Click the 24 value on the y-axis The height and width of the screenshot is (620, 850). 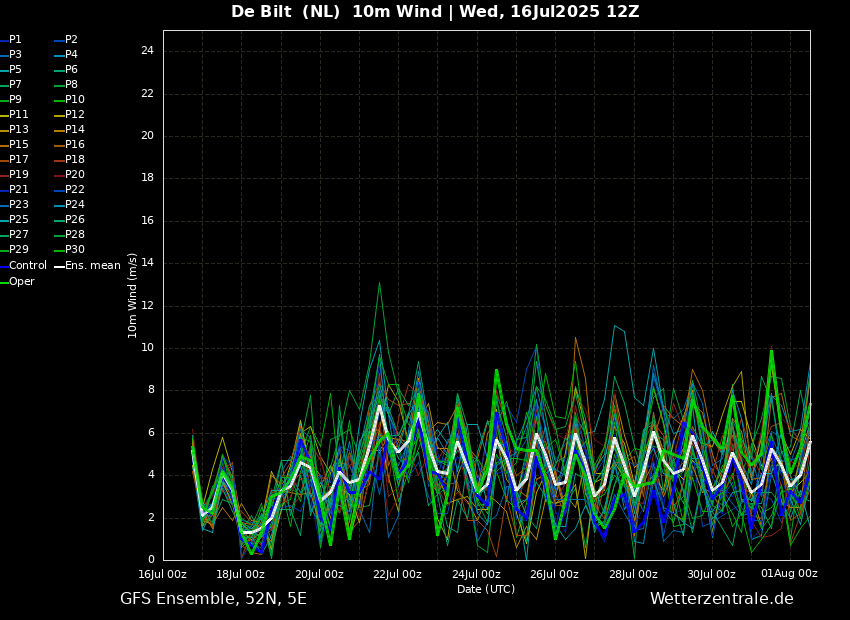[147, 51]
